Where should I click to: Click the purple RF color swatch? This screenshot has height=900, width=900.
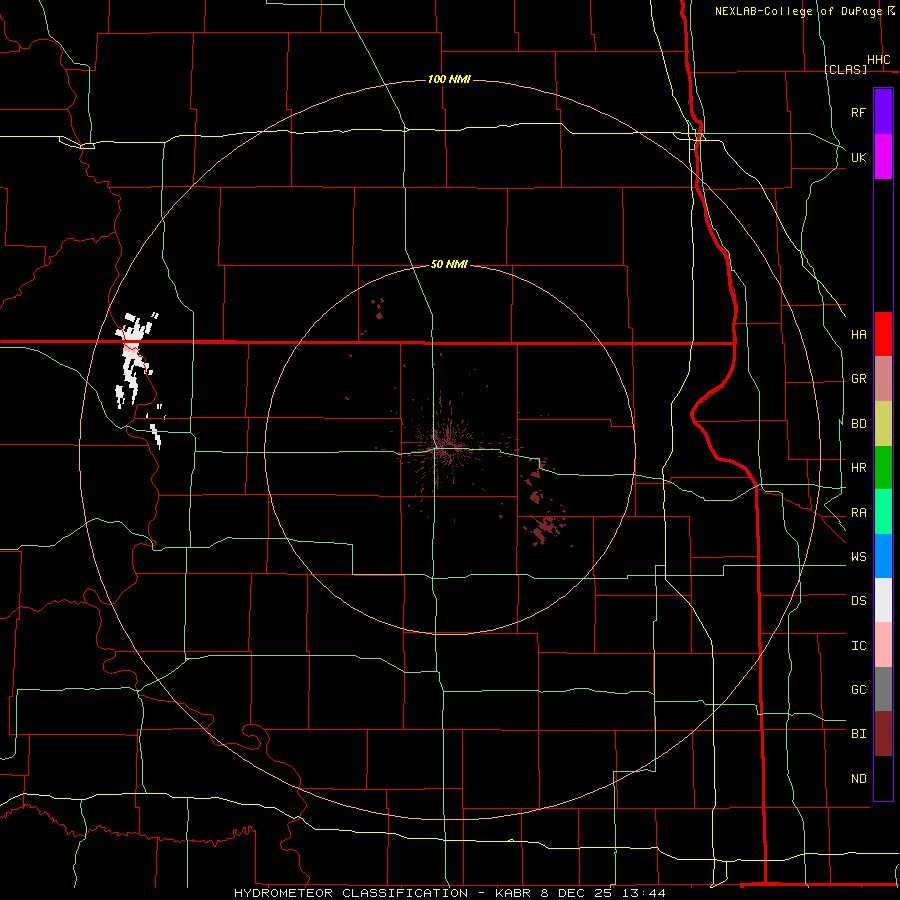pyautogui.click(x=883, y=112)
